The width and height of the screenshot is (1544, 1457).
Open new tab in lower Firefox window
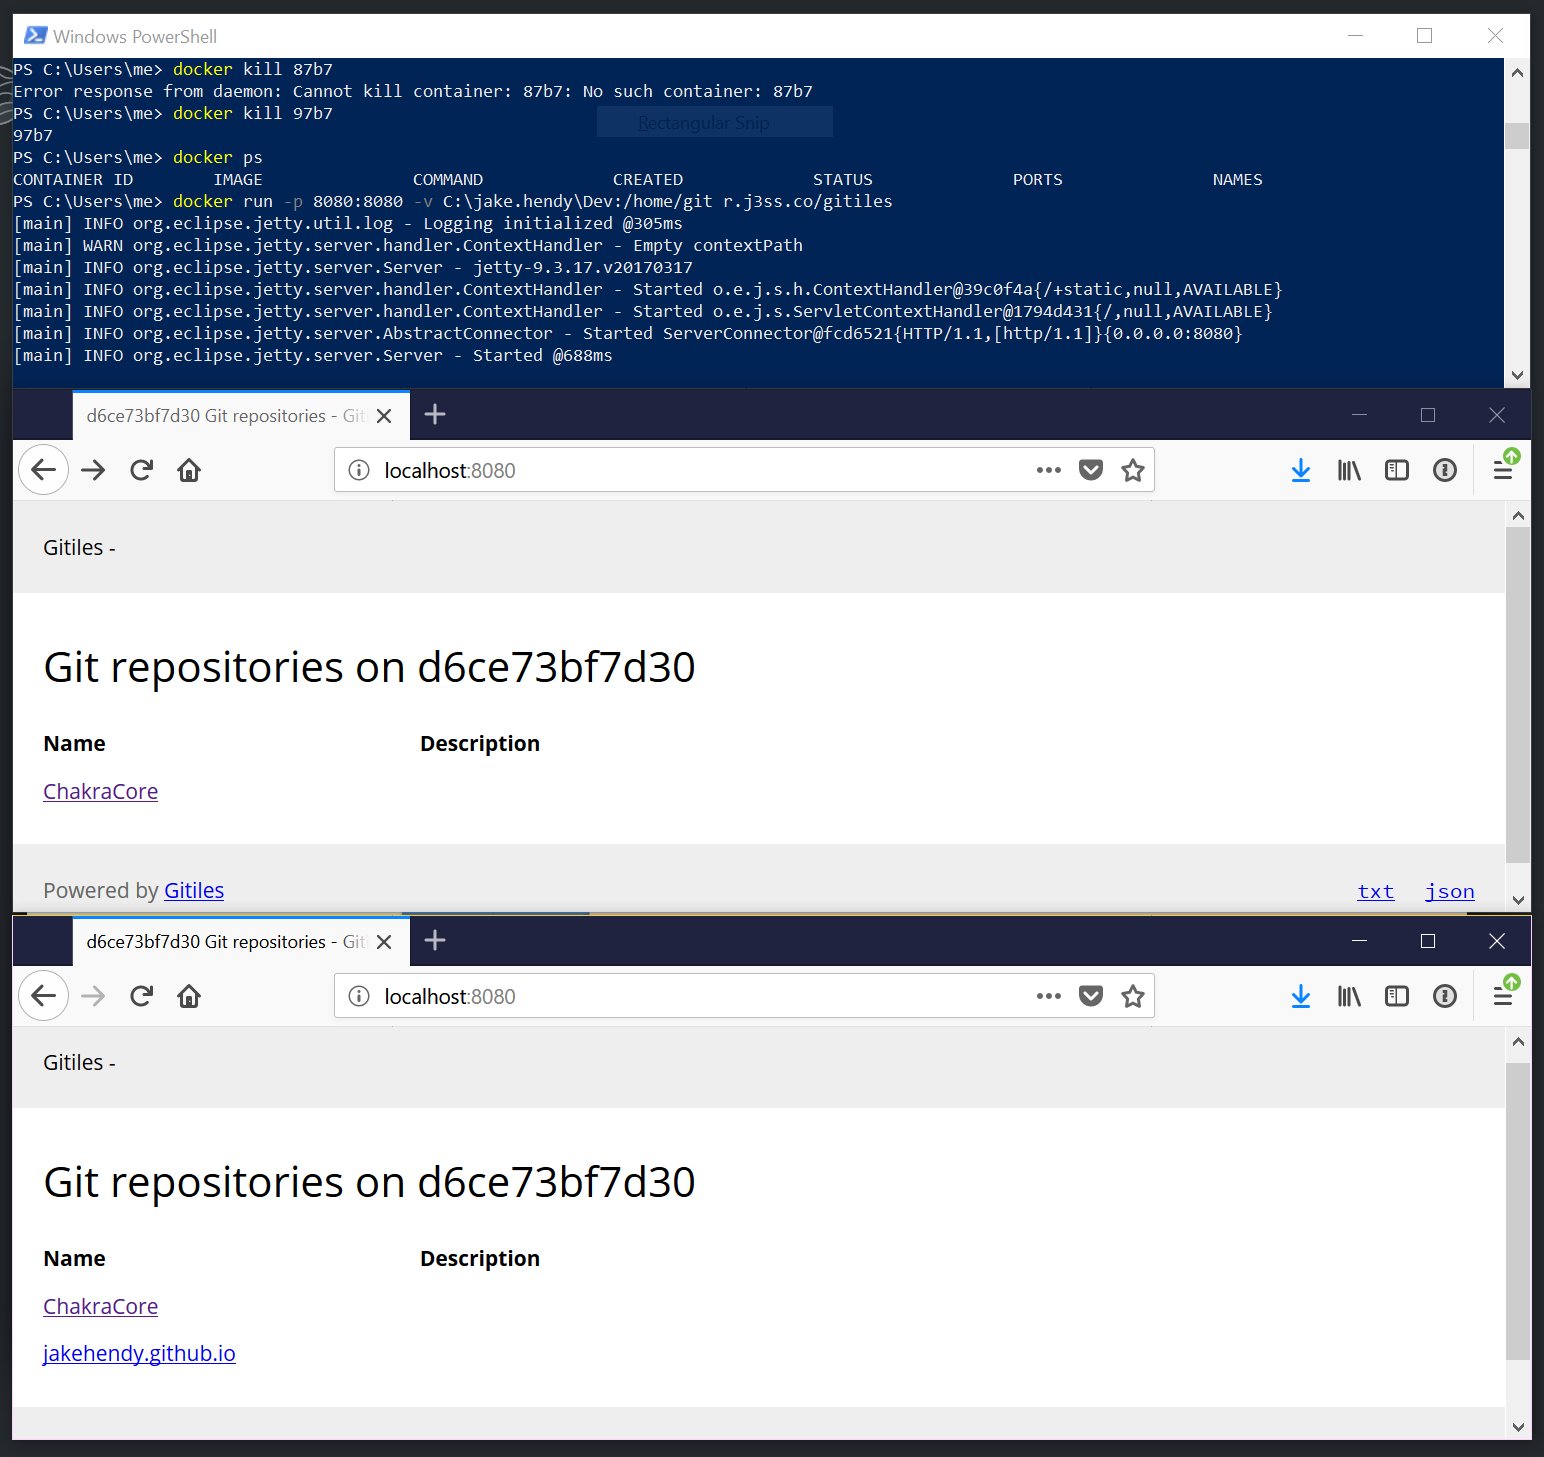435,940
